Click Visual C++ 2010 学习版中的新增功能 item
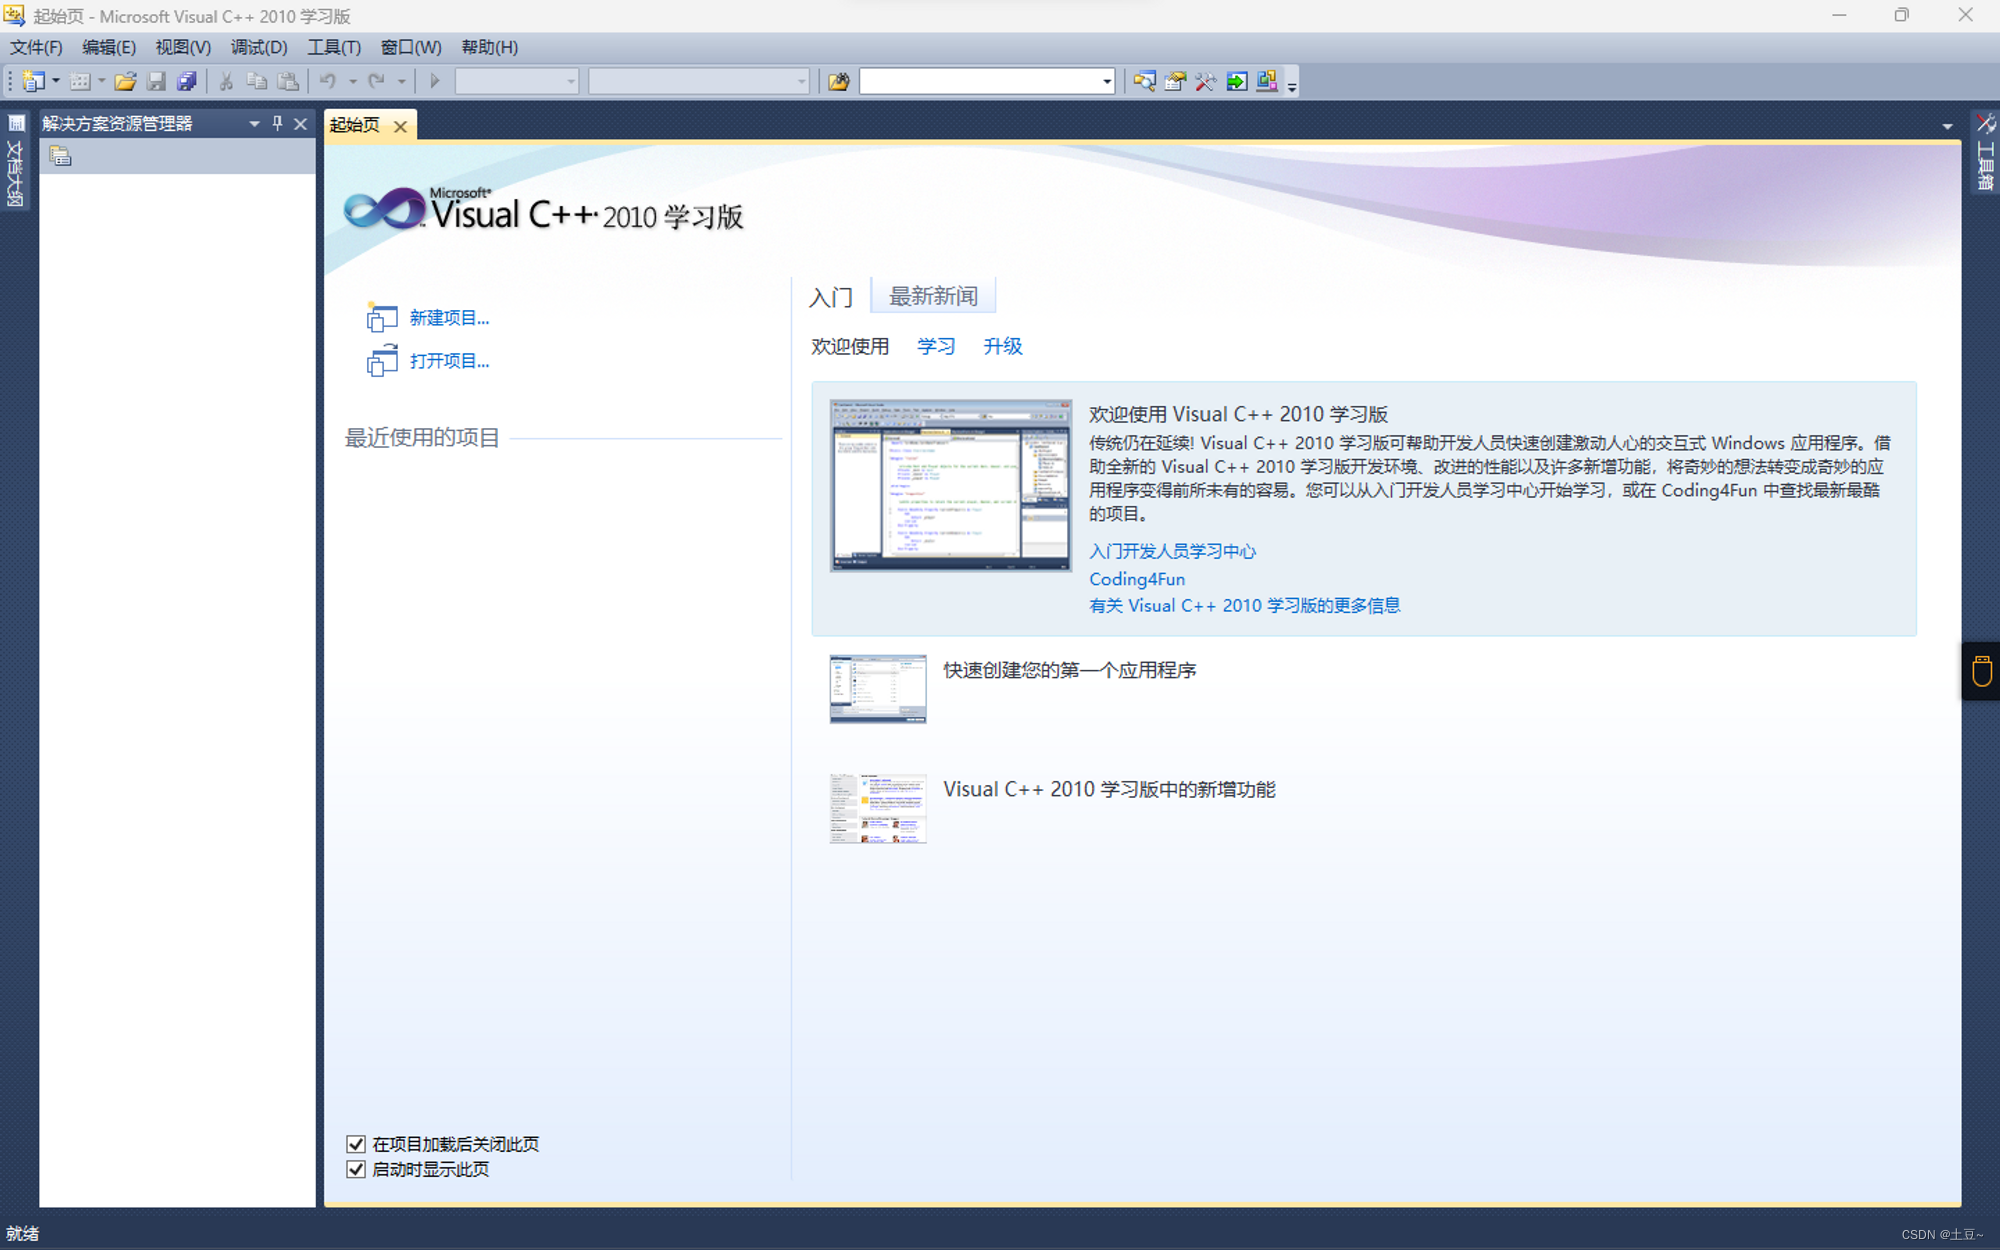 point(1109,789)
